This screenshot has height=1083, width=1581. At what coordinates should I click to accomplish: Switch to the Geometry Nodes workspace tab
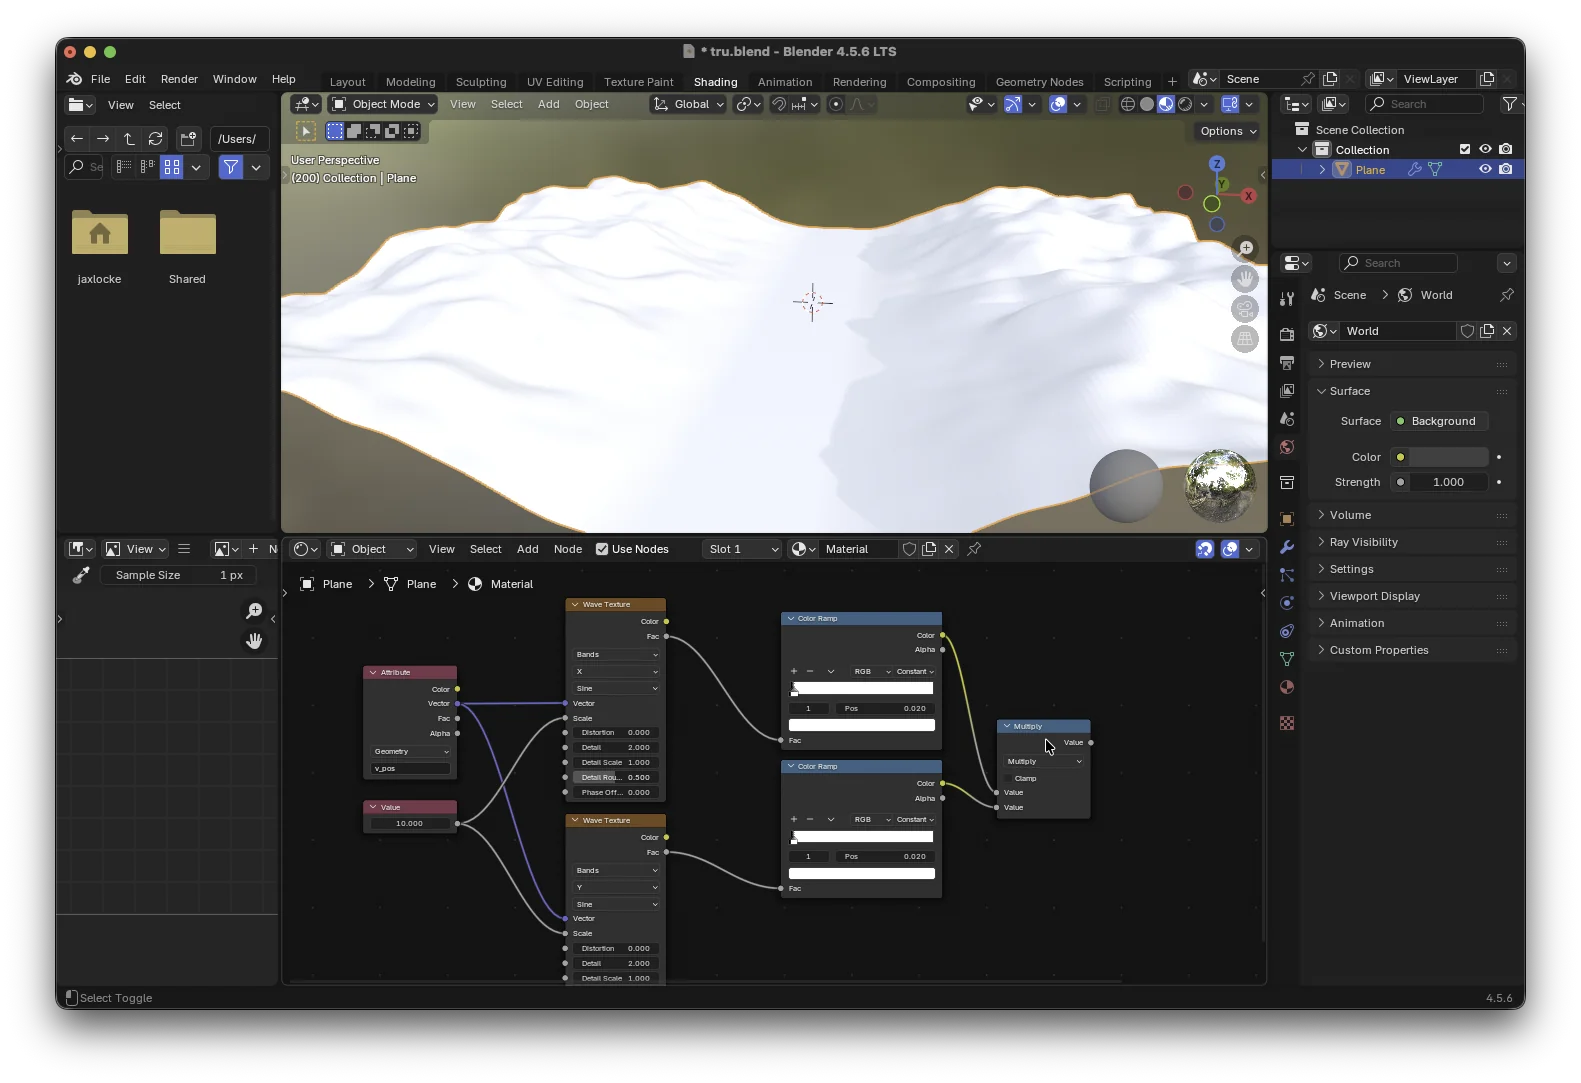[1039, 82]
